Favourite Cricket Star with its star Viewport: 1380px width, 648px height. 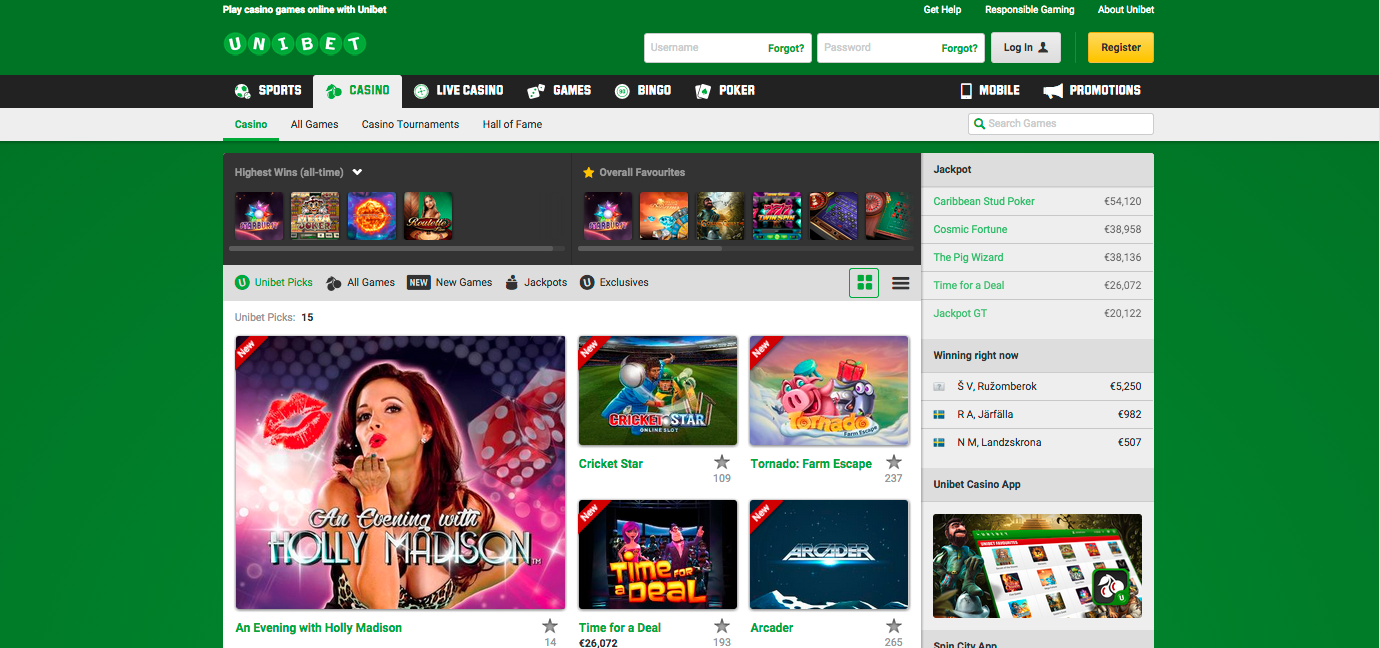point(722,462)
